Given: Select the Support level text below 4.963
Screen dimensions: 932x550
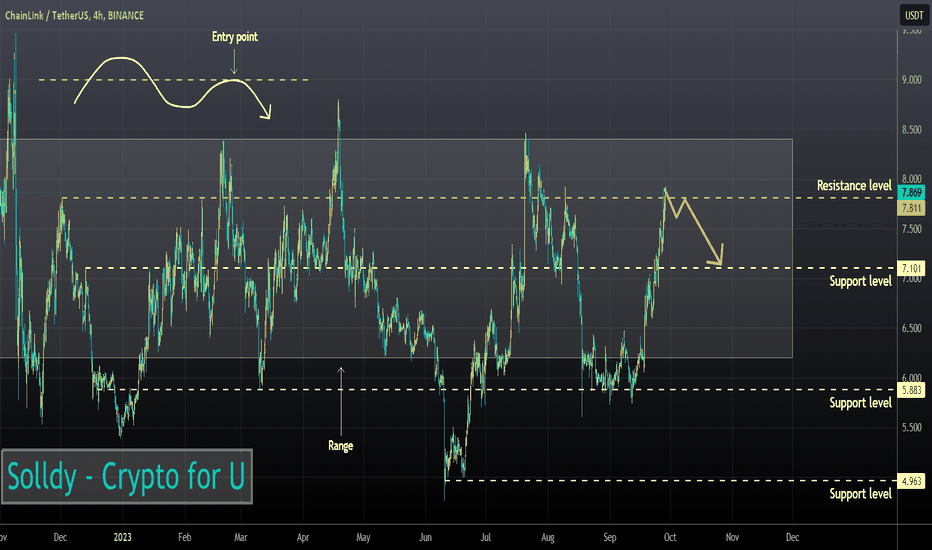Looking at the screenshot, I should pyautogui.click(x=861, y=494).
